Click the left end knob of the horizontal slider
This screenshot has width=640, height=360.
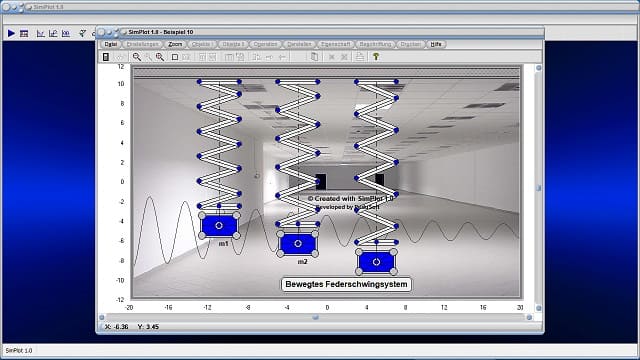click(x=102, y=317)
